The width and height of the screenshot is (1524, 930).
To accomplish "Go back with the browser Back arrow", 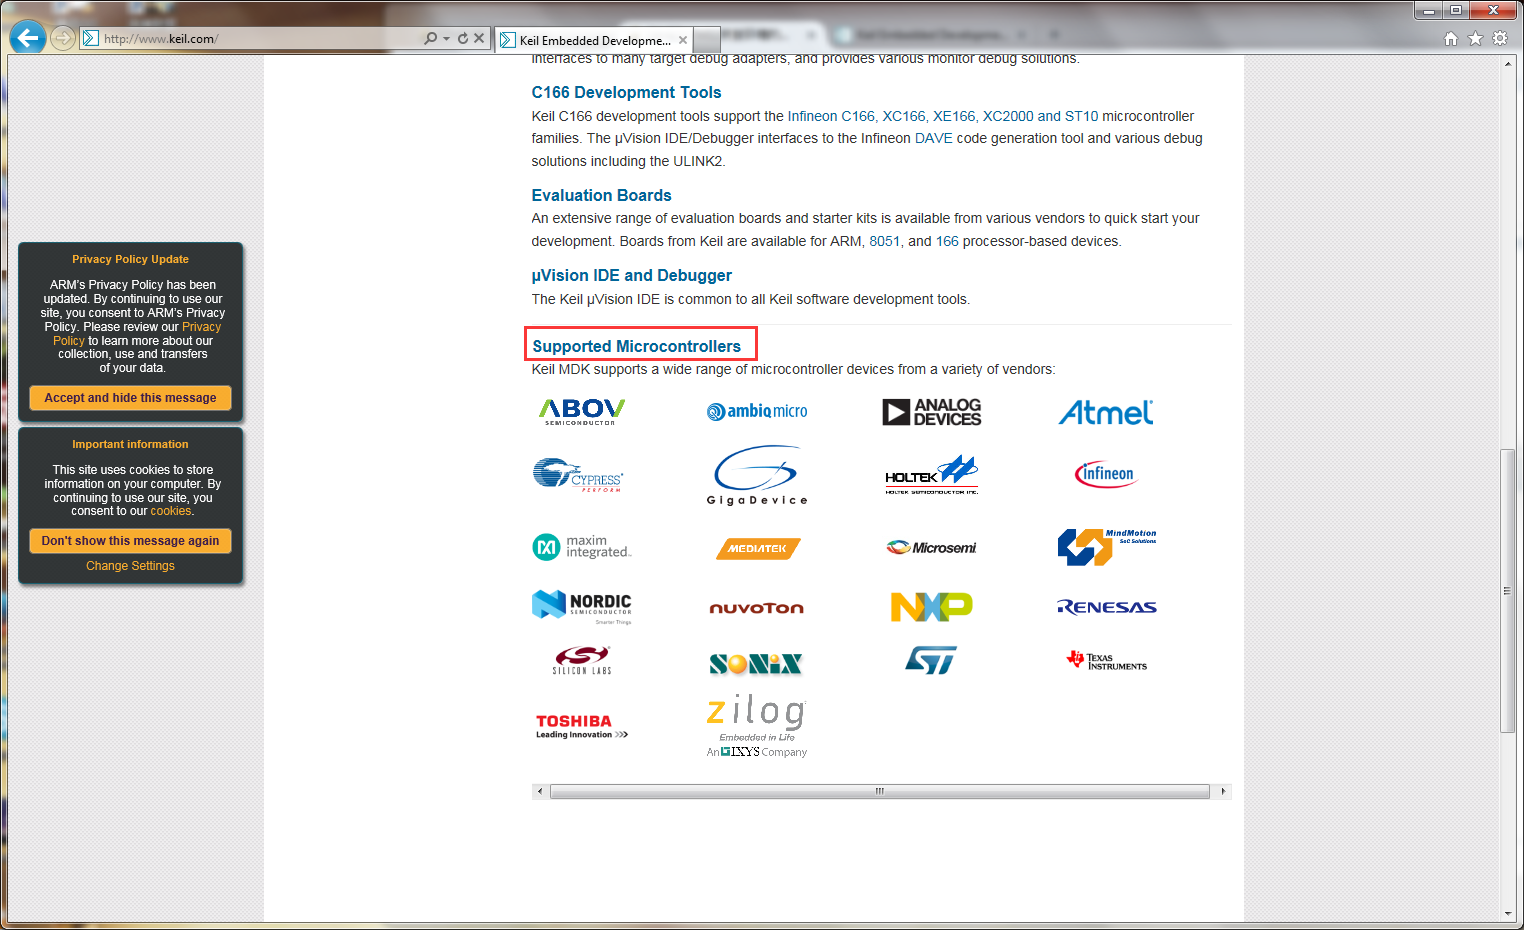I will pyautogui.click(x=28, y=38).
